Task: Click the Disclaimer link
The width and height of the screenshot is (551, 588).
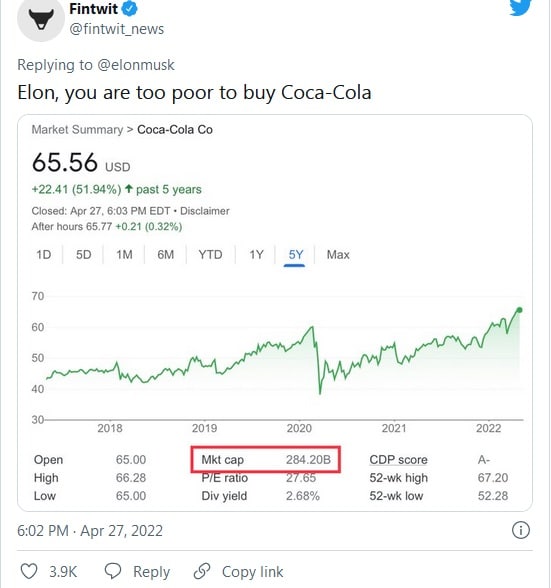Action: coord(205,211)
